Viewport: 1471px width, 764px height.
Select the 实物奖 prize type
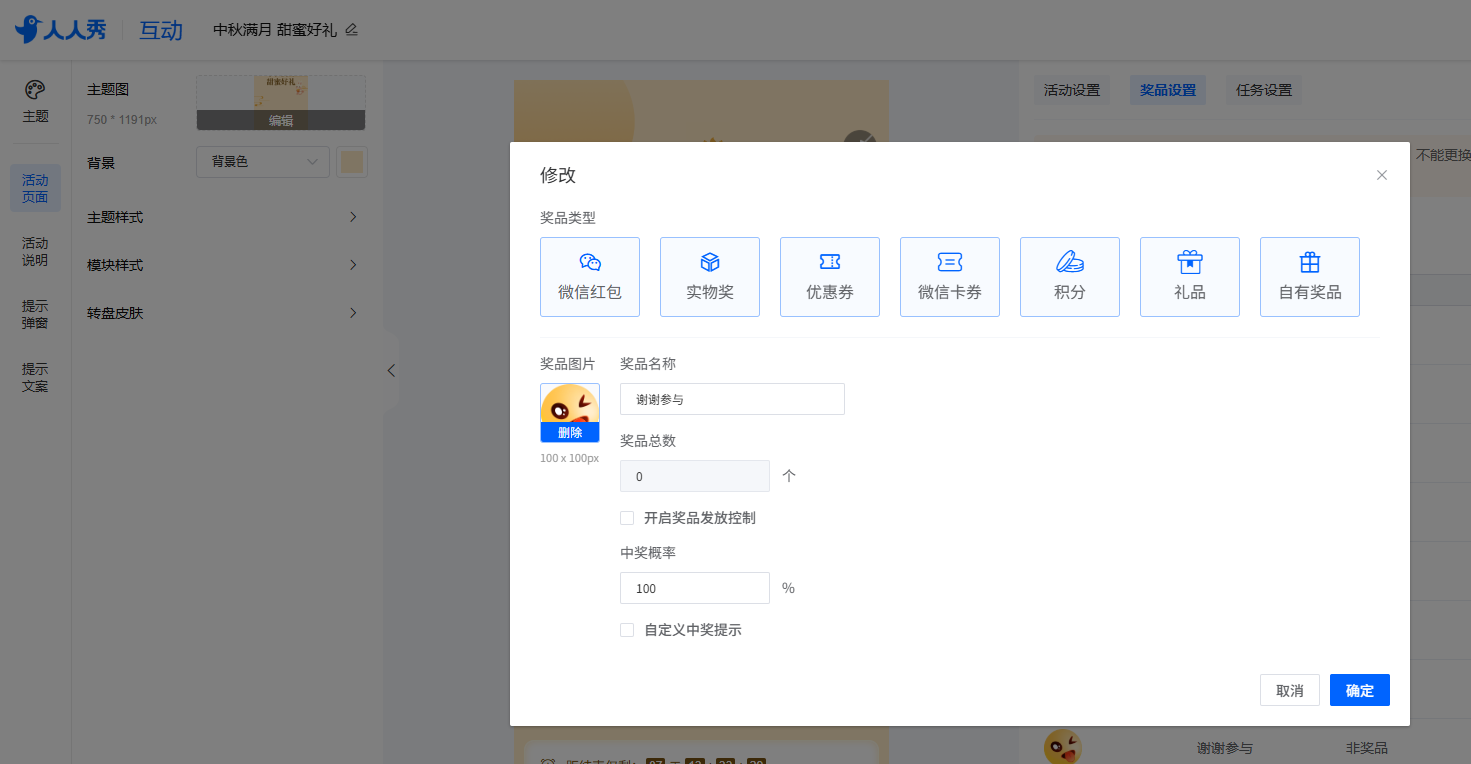pos(710,277)
